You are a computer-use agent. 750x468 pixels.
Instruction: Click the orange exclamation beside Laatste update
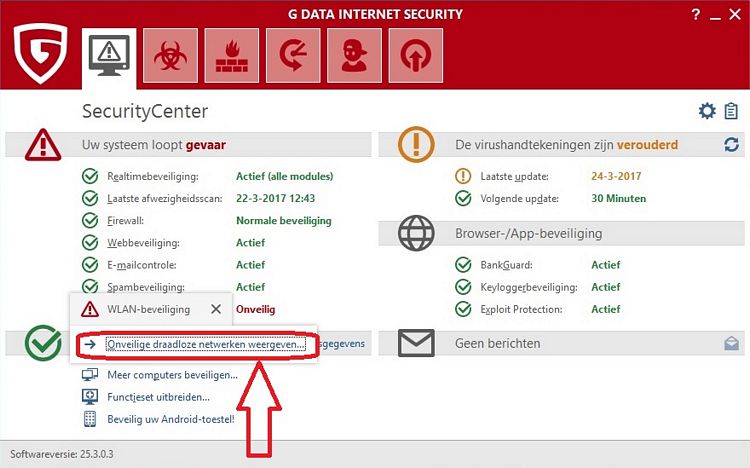point(463,176)
